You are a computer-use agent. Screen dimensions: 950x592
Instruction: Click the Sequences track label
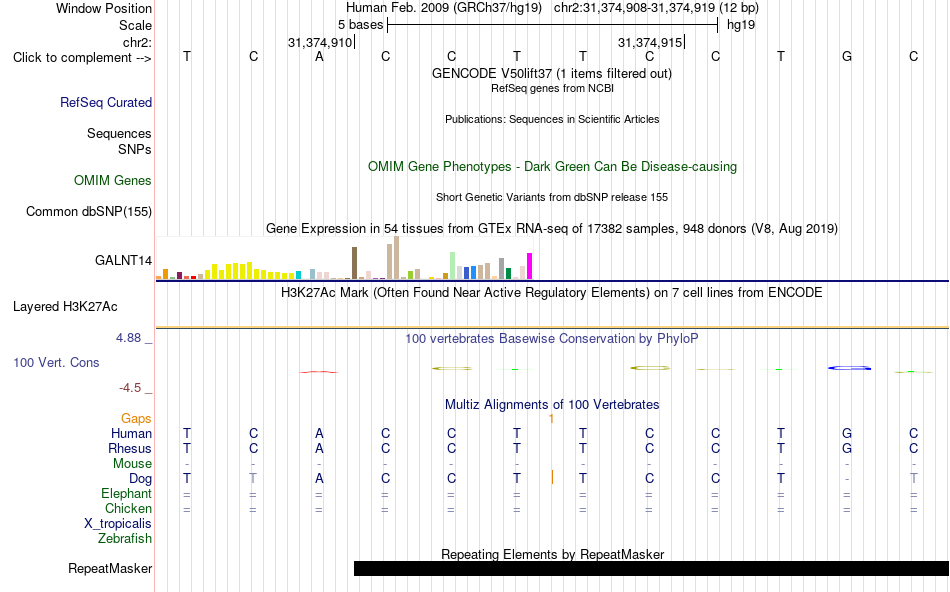pos(119,133)
